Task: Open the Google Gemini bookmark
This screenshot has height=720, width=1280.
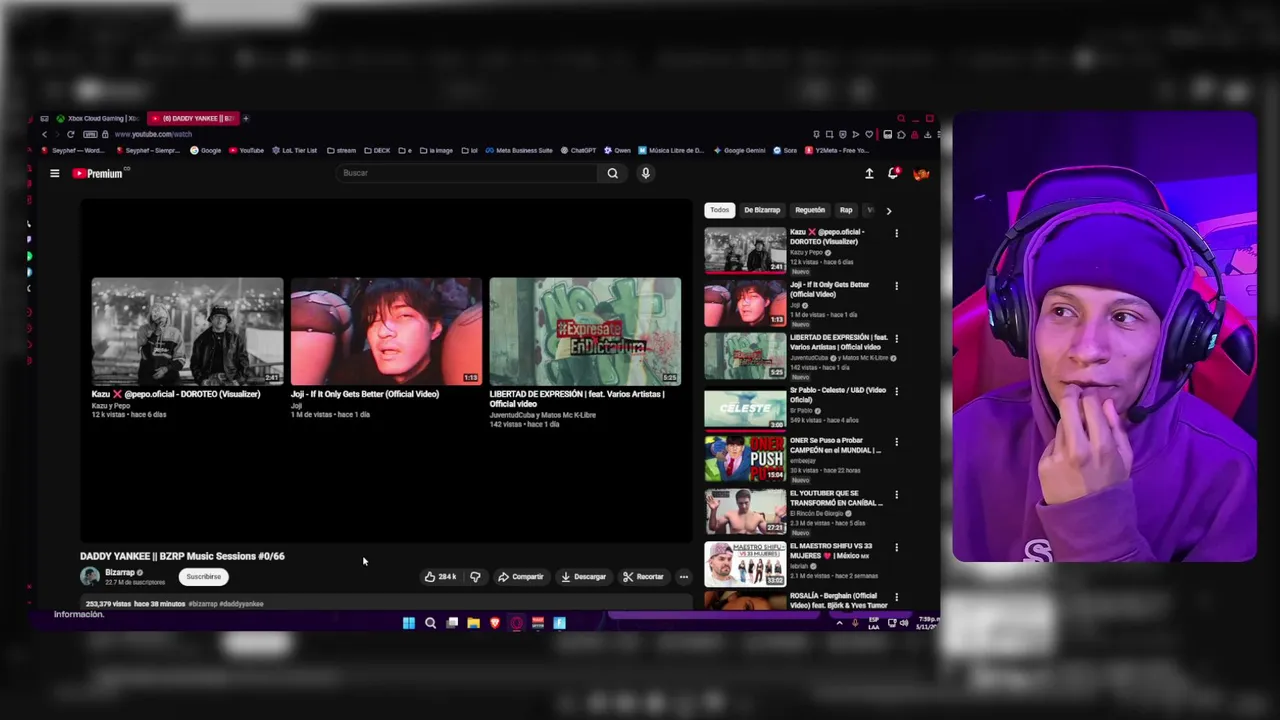Action: (x=739, y=151)
